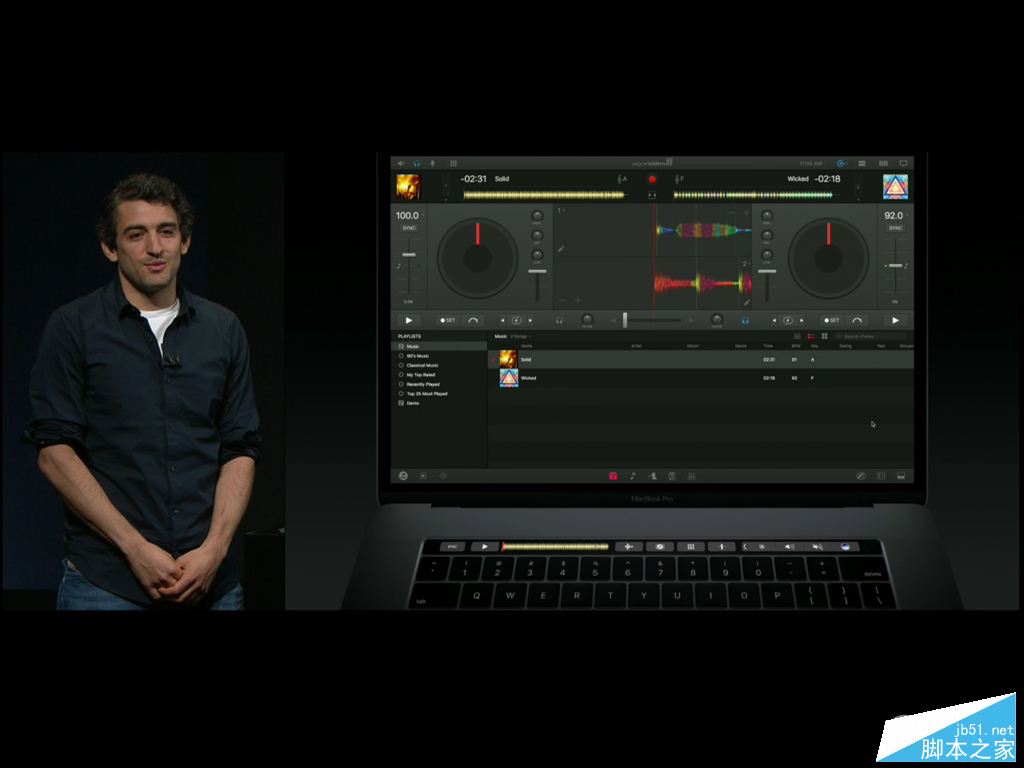Image resolution: width=1024 pixels, height=768 pixels.
Task: Select the Recently Played playlist
Action: click(439, 385)
